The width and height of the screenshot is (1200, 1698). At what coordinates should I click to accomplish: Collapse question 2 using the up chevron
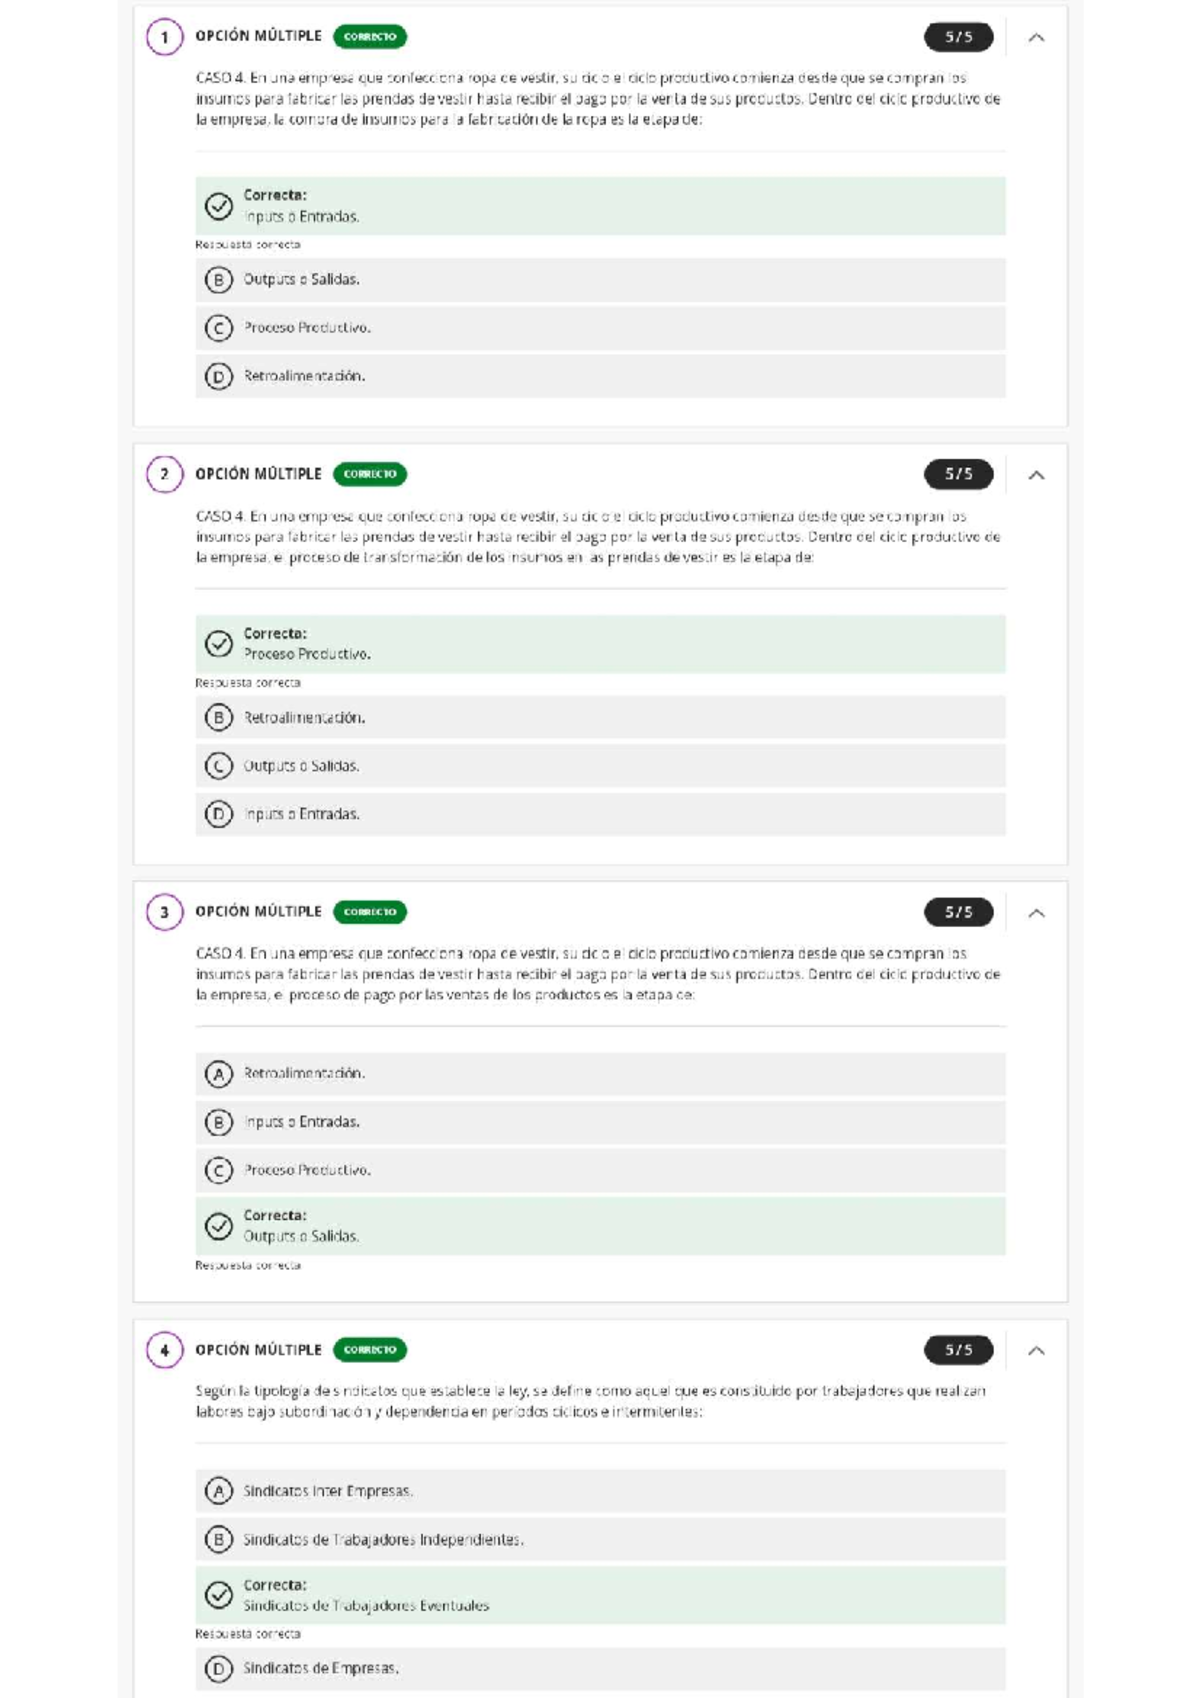1037,475
